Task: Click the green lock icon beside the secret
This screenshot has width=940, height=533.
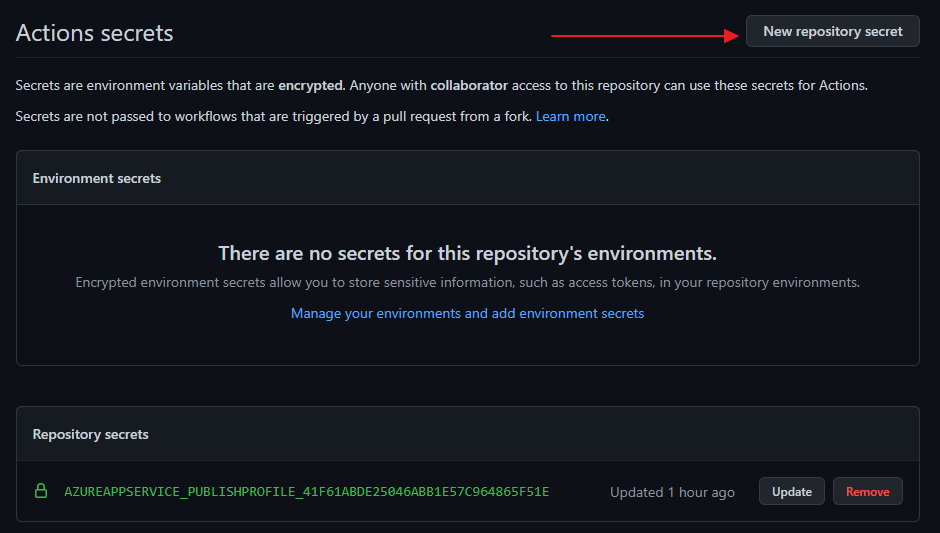Action: tap(41, 491)
